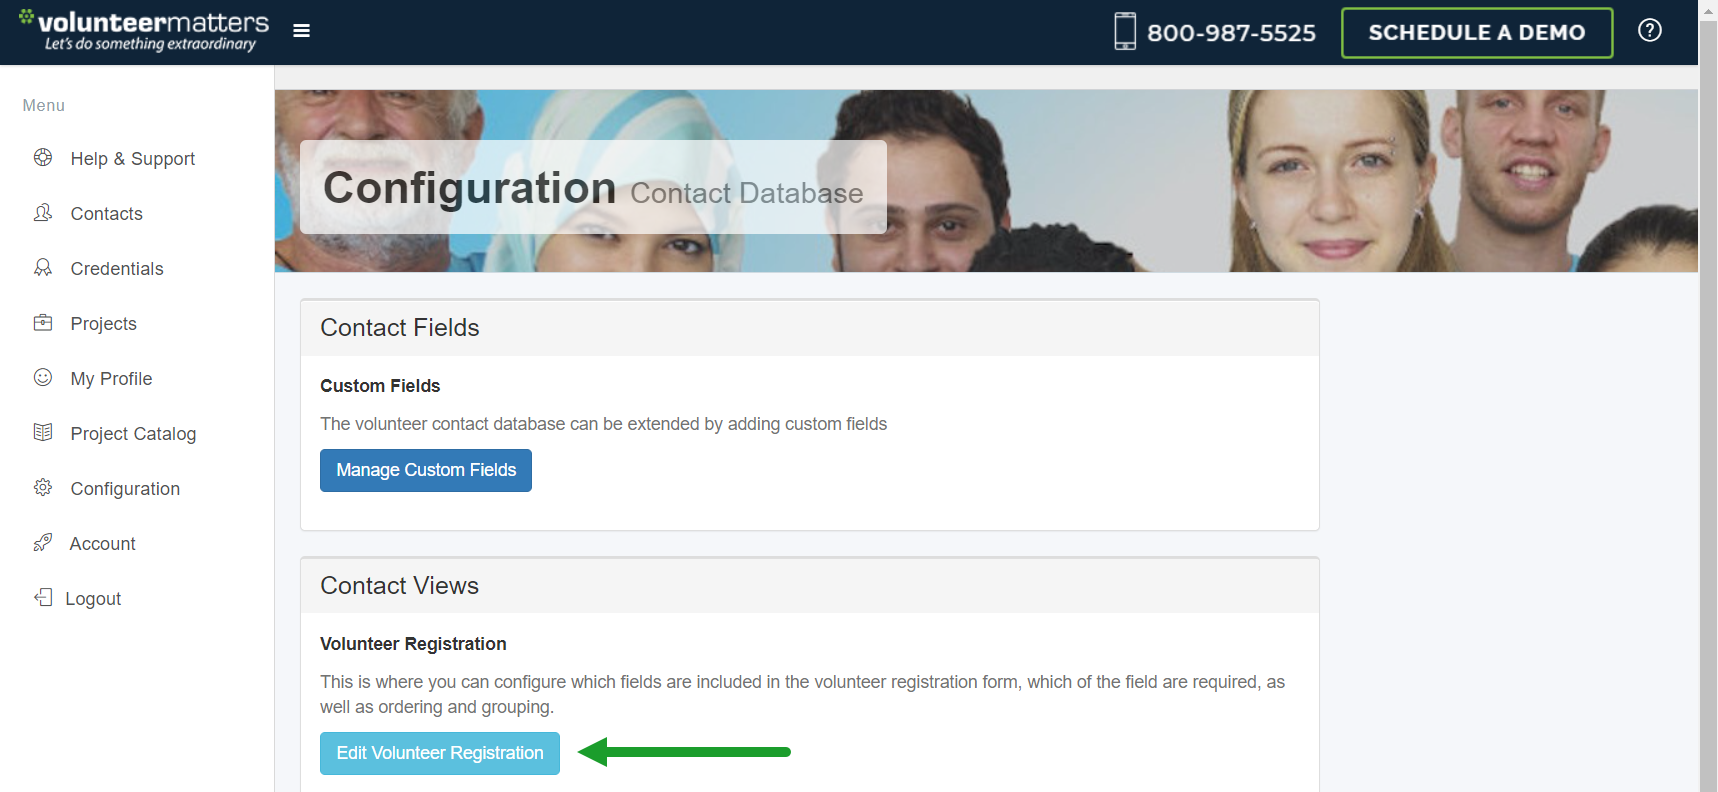
Task: Click the Volunteer Registration subheading
Action: coord(413,644)
